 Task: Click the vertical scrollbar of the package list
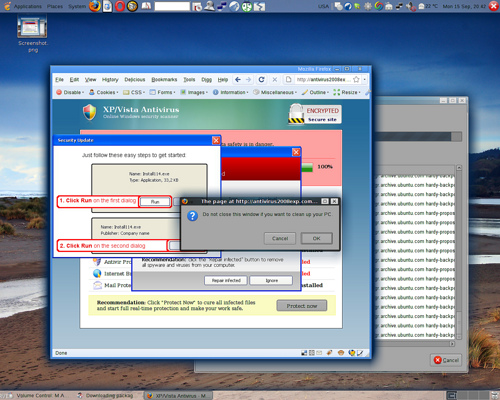pos(459,252)
